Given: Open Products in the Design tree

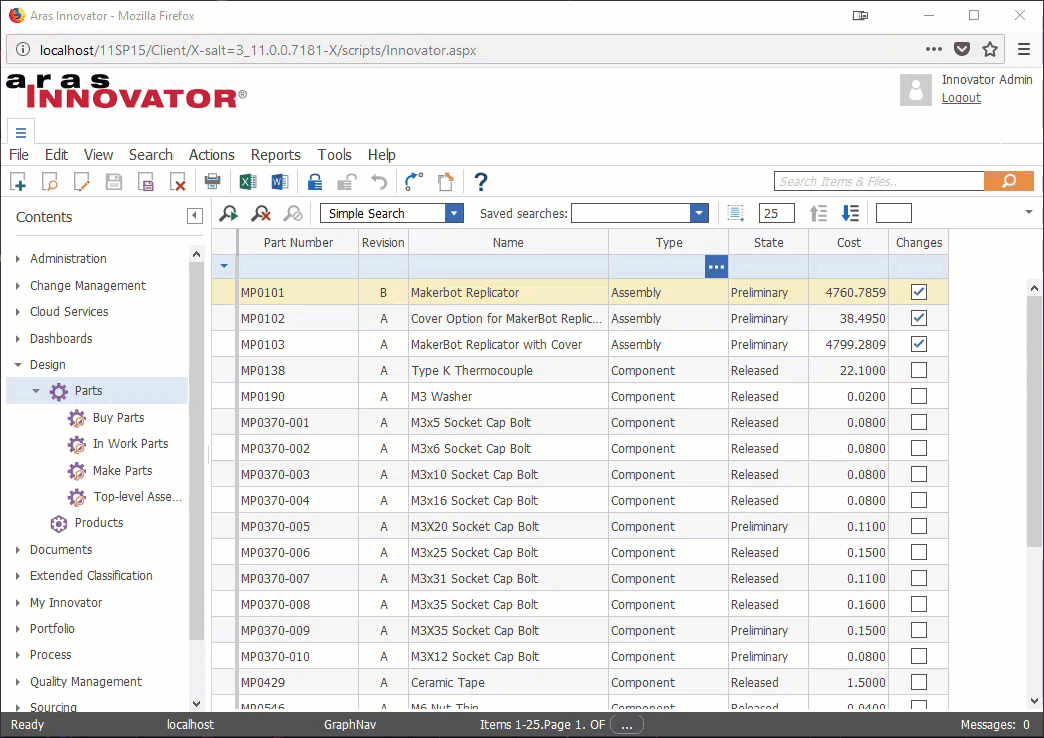Looking at the screenshot, I should (99, 523).
